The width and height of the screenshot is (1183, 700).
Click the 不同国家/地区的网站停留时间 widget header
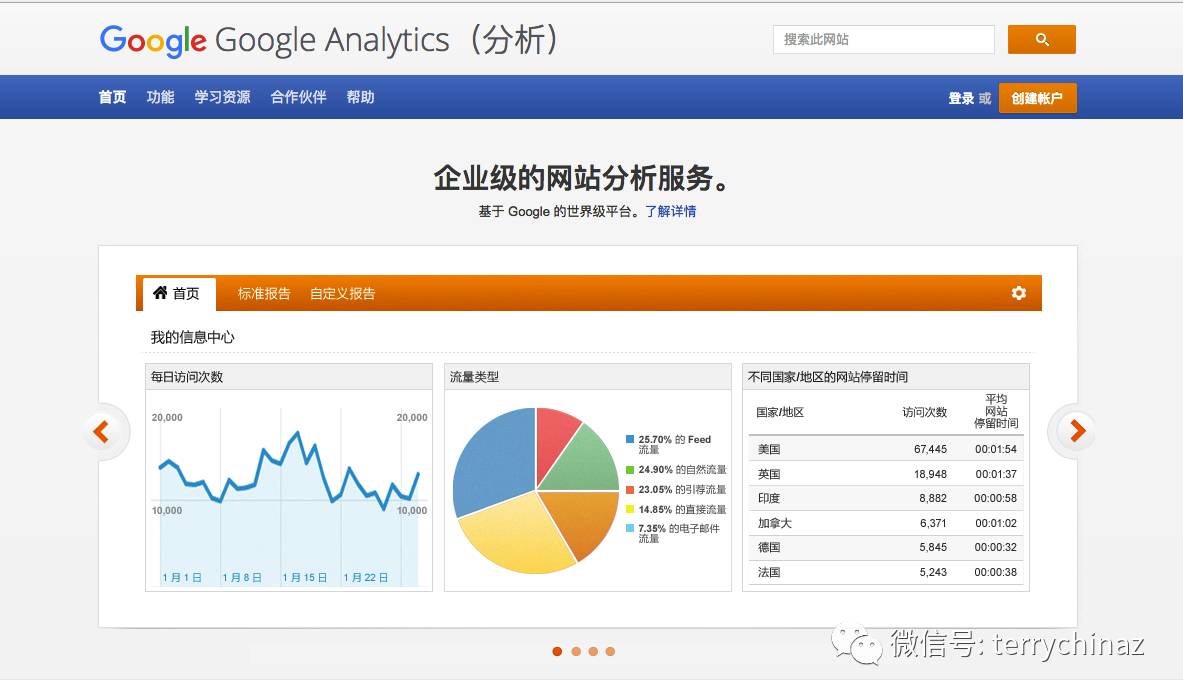point(886,376)
